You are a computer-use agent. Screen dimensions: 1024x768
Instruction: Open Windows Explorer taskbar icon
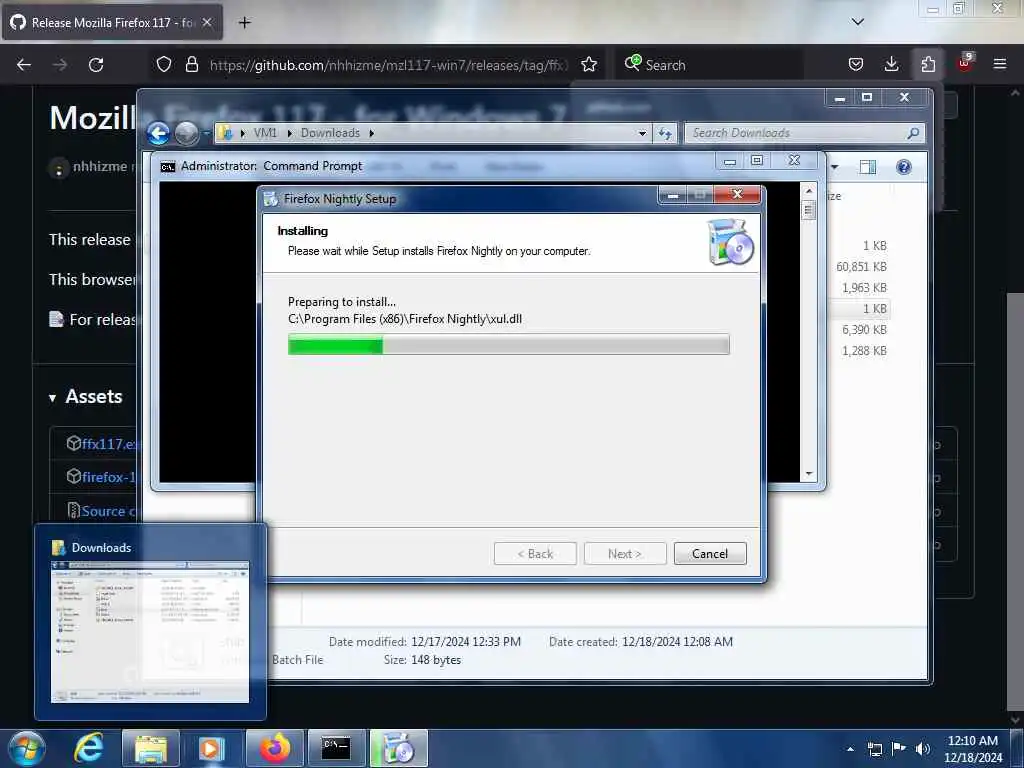tap(151, 748)
